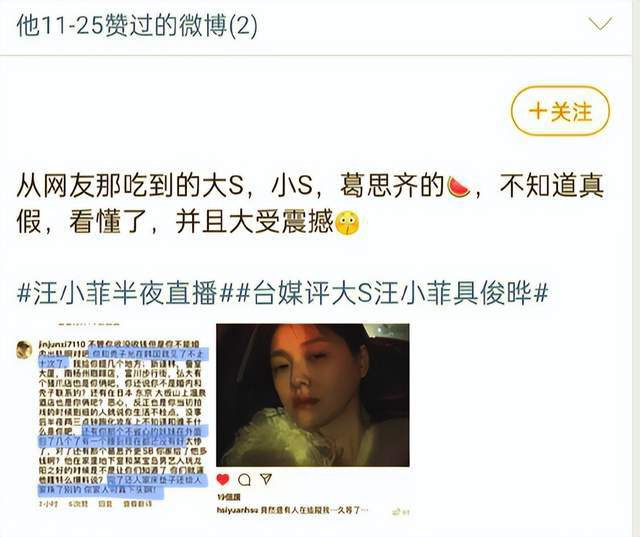Expand the 他11-25赞过的微博 chevron arrow
Viewport: 640px width, 537px height.
pos(600,24)
